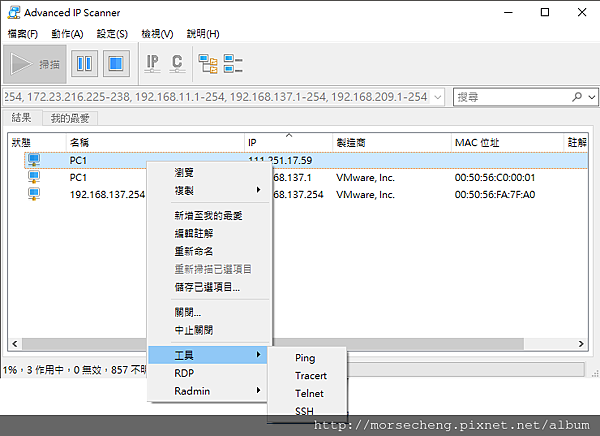The height and width of the screenshot is (436, 600).
Task: Select Telnet from the tools submenu
Action: click(307, 393)
